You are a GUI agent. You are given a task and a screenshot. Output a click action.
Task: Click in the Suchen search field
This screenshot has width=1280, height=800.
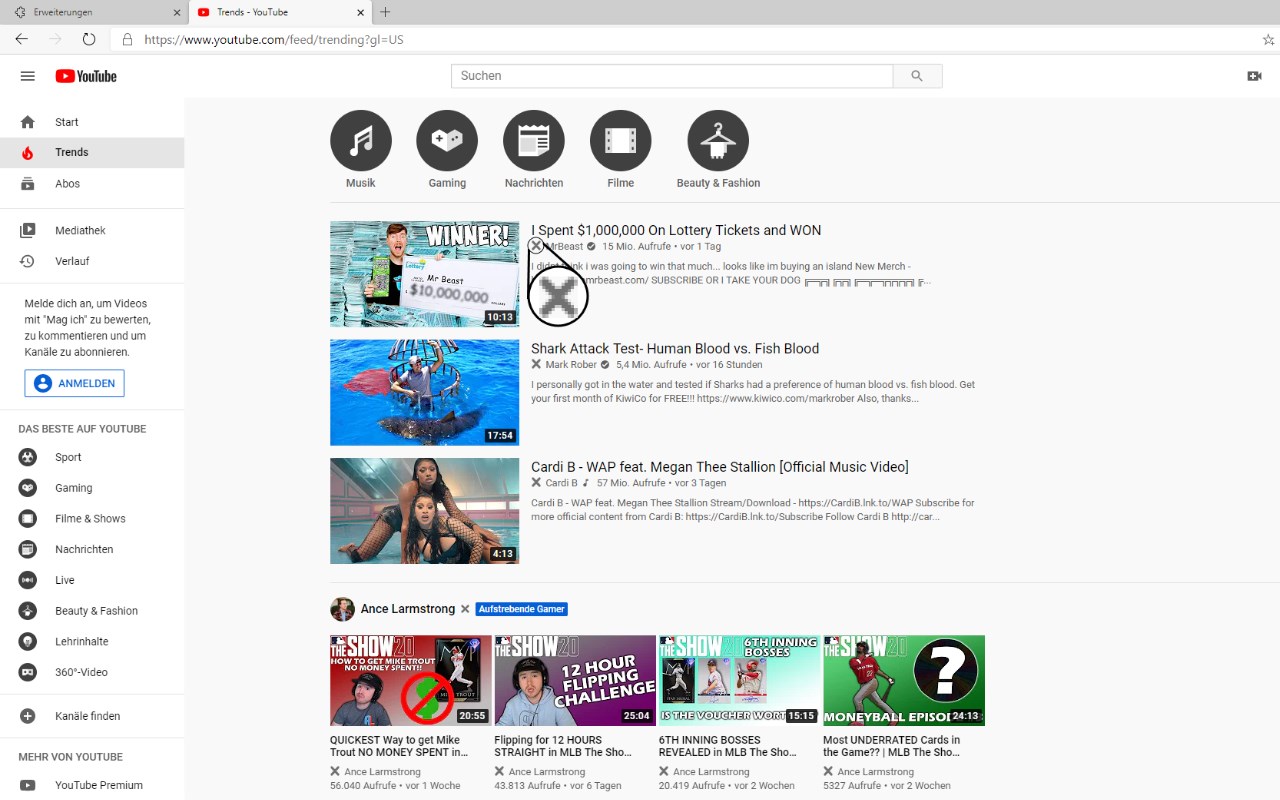click(672, 76)
